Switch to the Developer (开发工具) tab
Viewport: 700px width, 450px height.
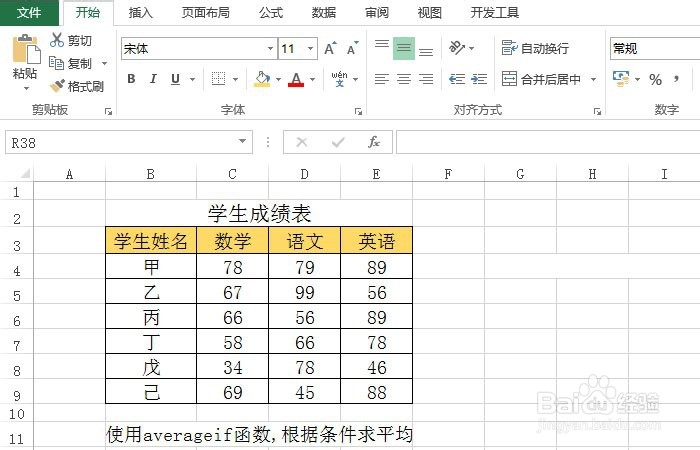[x=495, y=12]
